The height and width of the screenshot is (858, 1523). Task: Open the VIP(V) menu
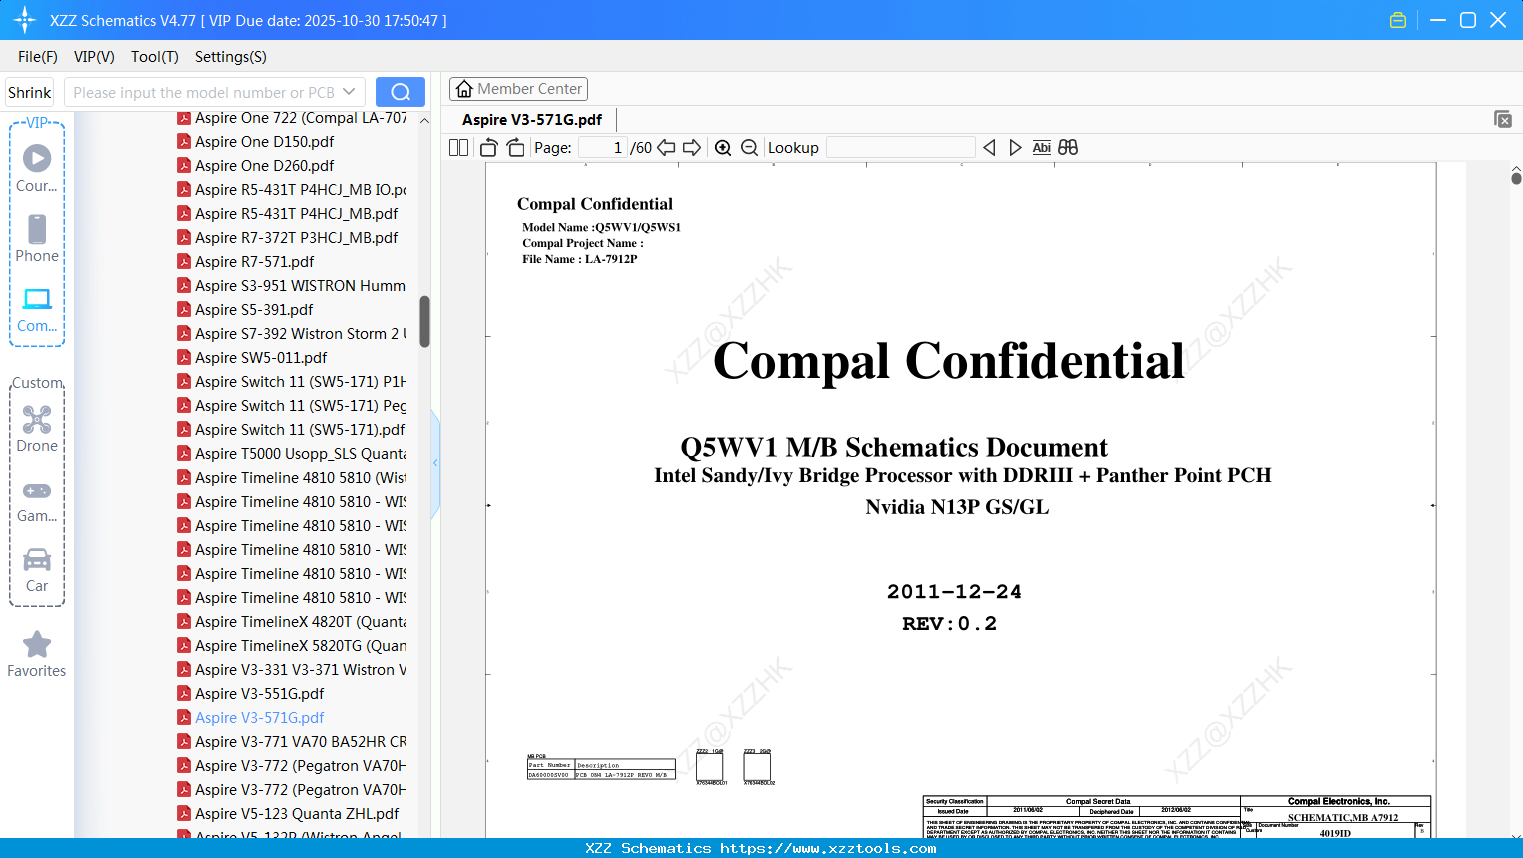(x=94, y=57)
